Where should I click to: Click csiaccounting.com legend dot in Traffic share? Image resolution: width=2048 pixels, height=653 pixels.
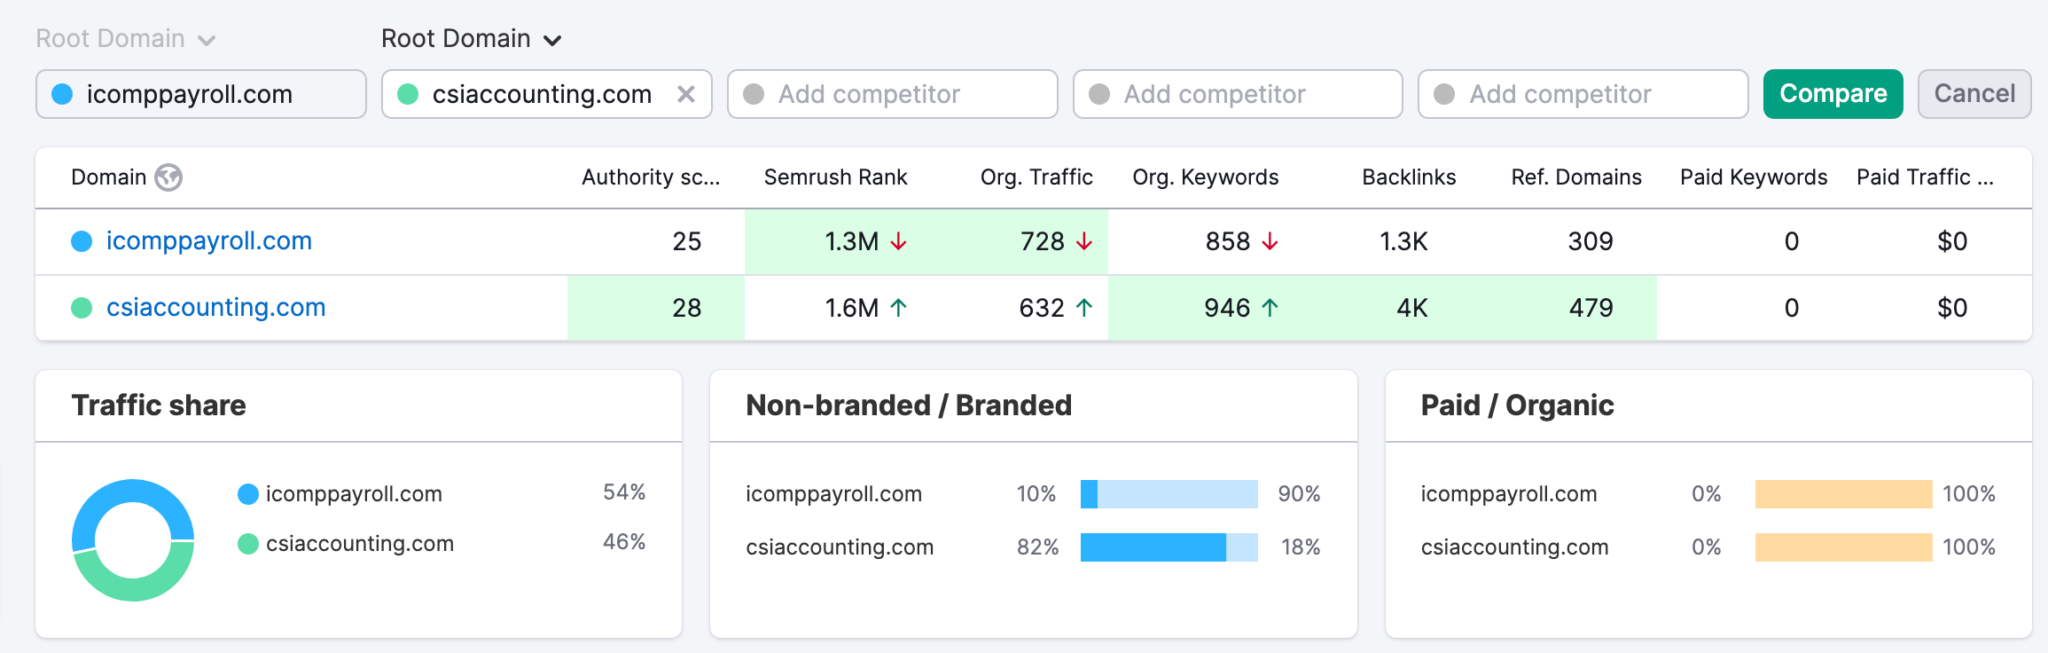pyautogui.click(x=248, y=544)
